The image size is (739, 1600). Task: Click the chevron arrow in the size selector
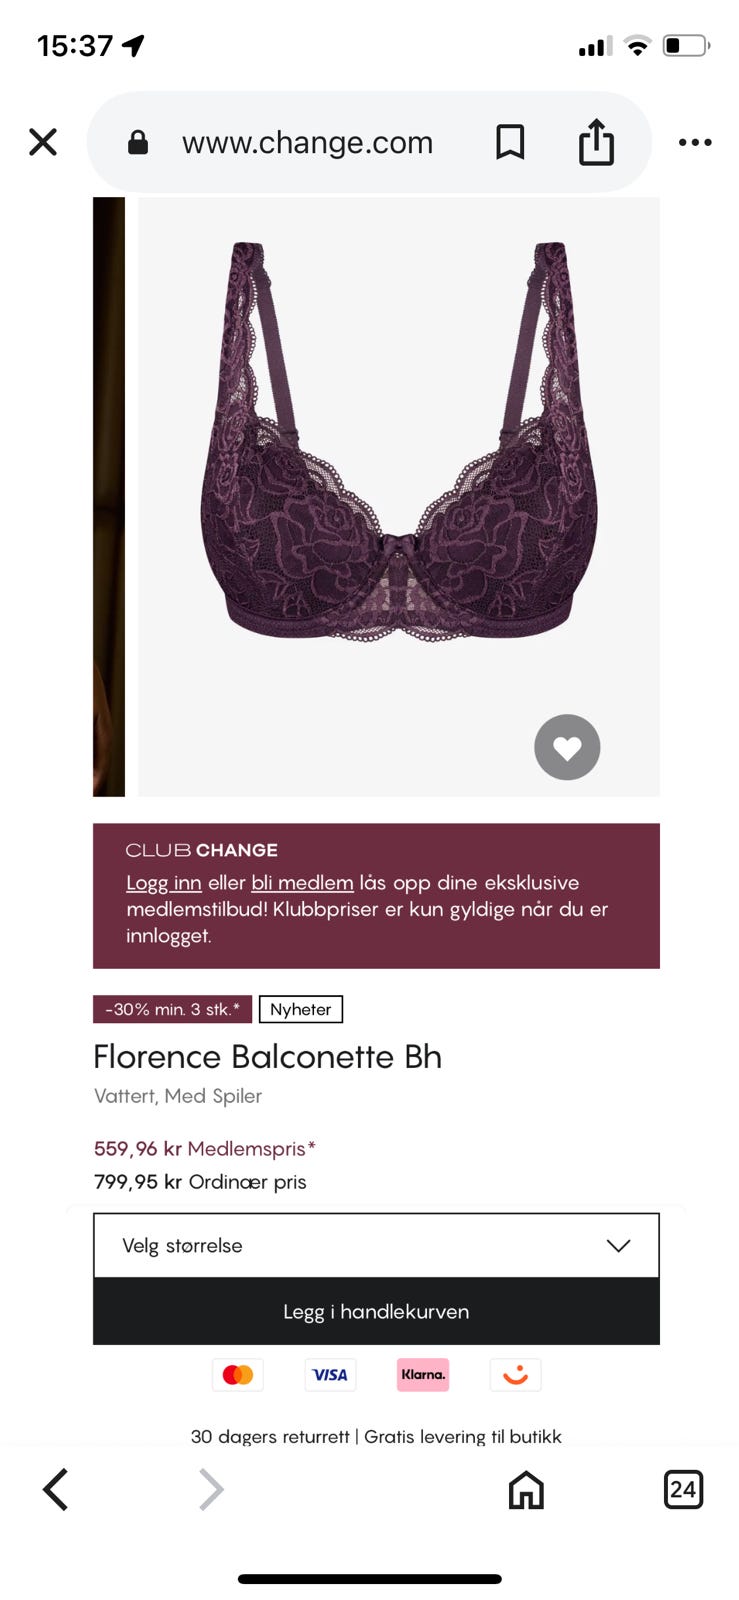(618, 1245)
